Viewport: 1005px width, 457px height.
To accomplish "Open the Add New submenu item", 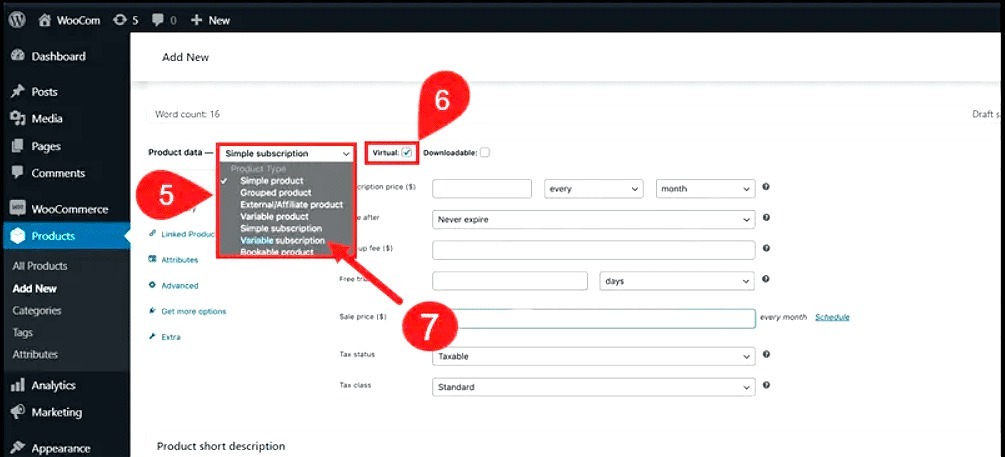I will click(35, 288).
